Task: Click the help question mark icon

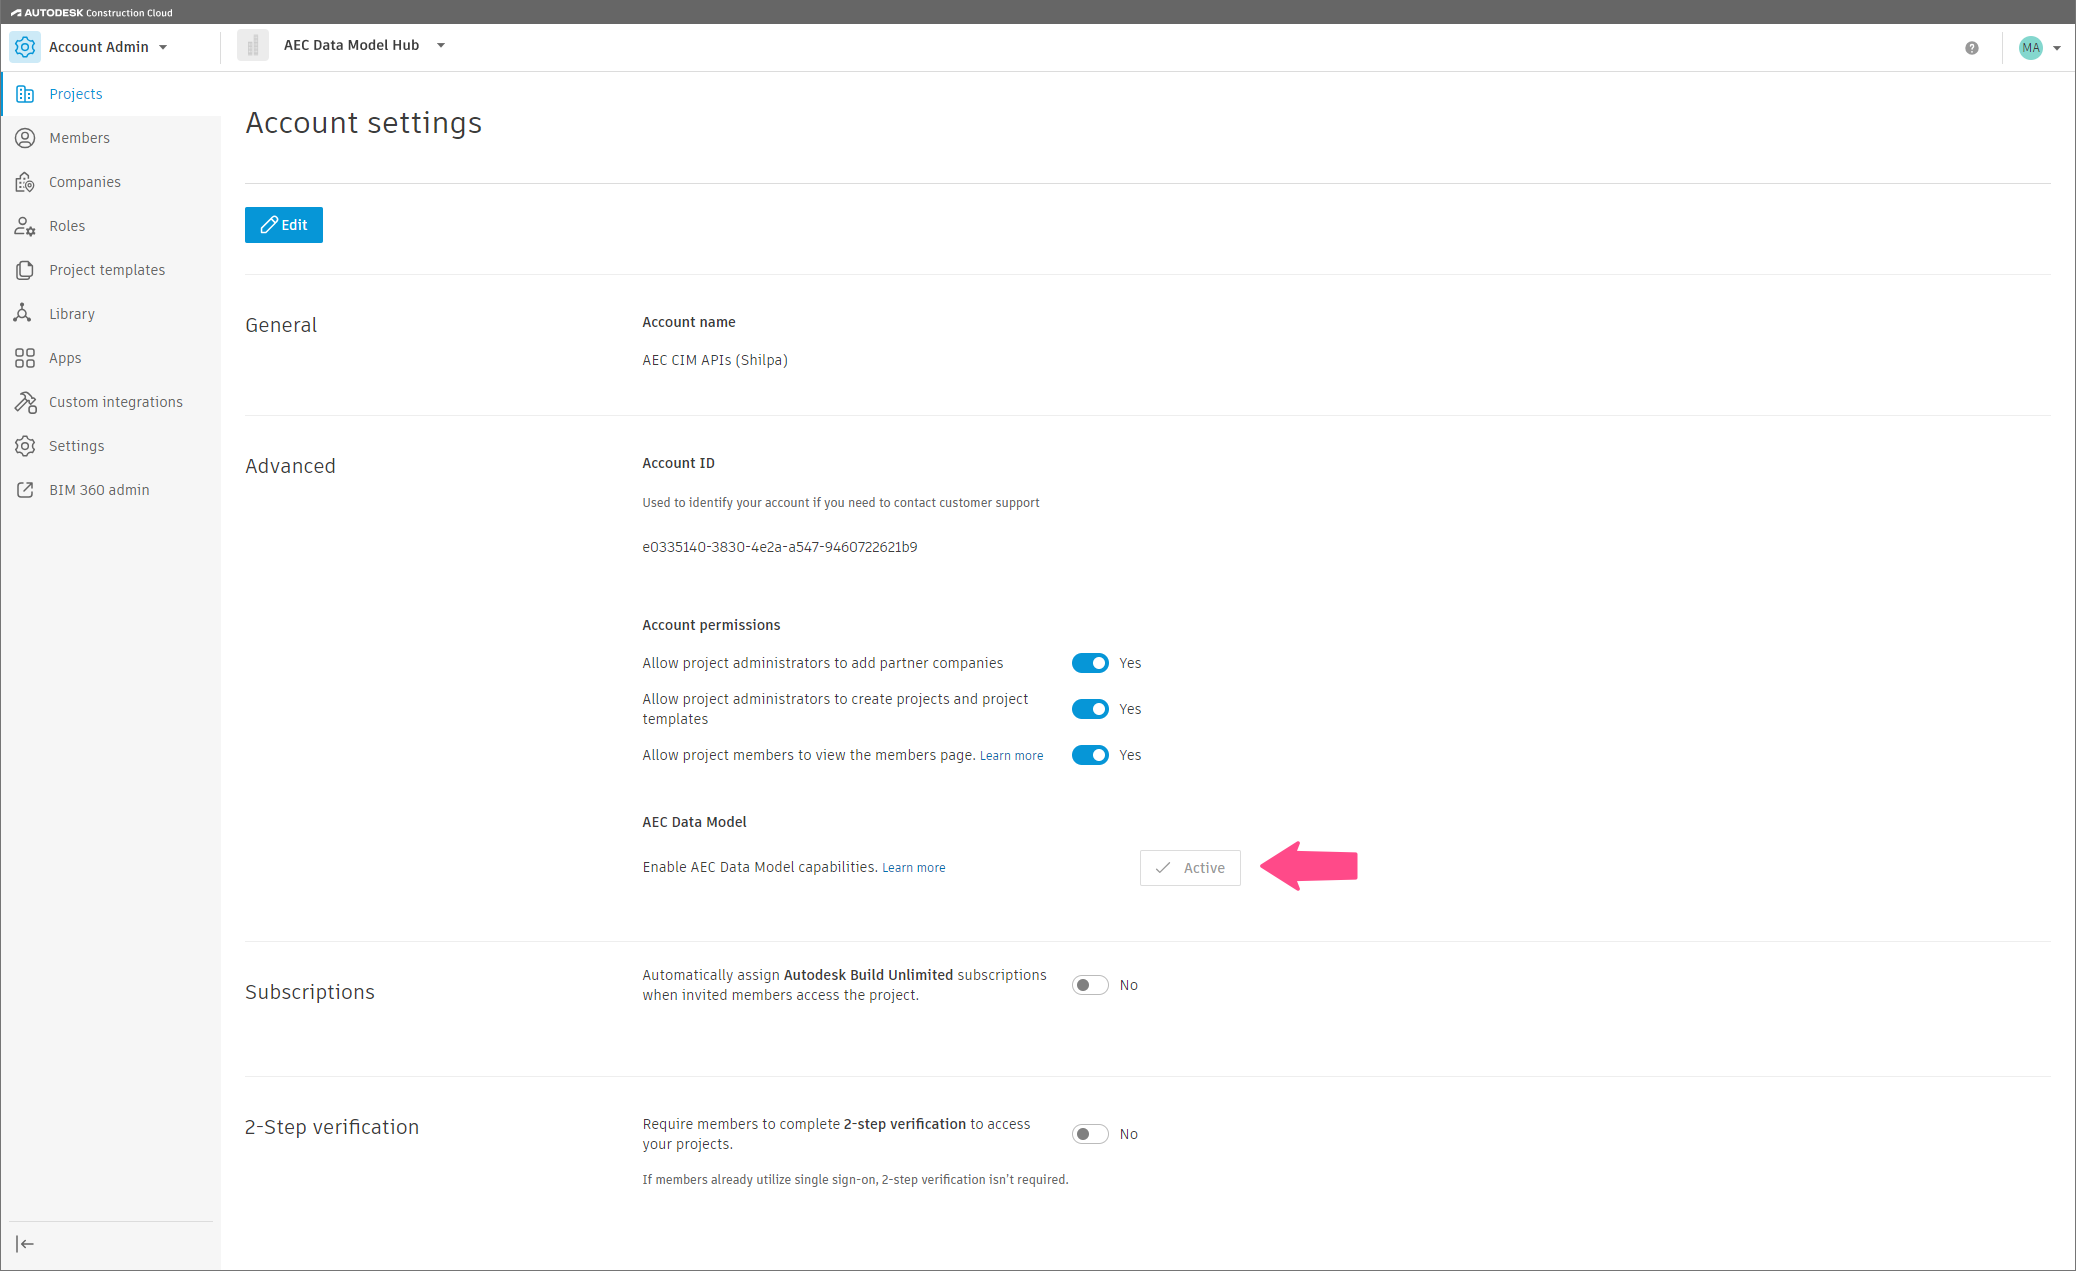Action: click(x=1971, y=48)
